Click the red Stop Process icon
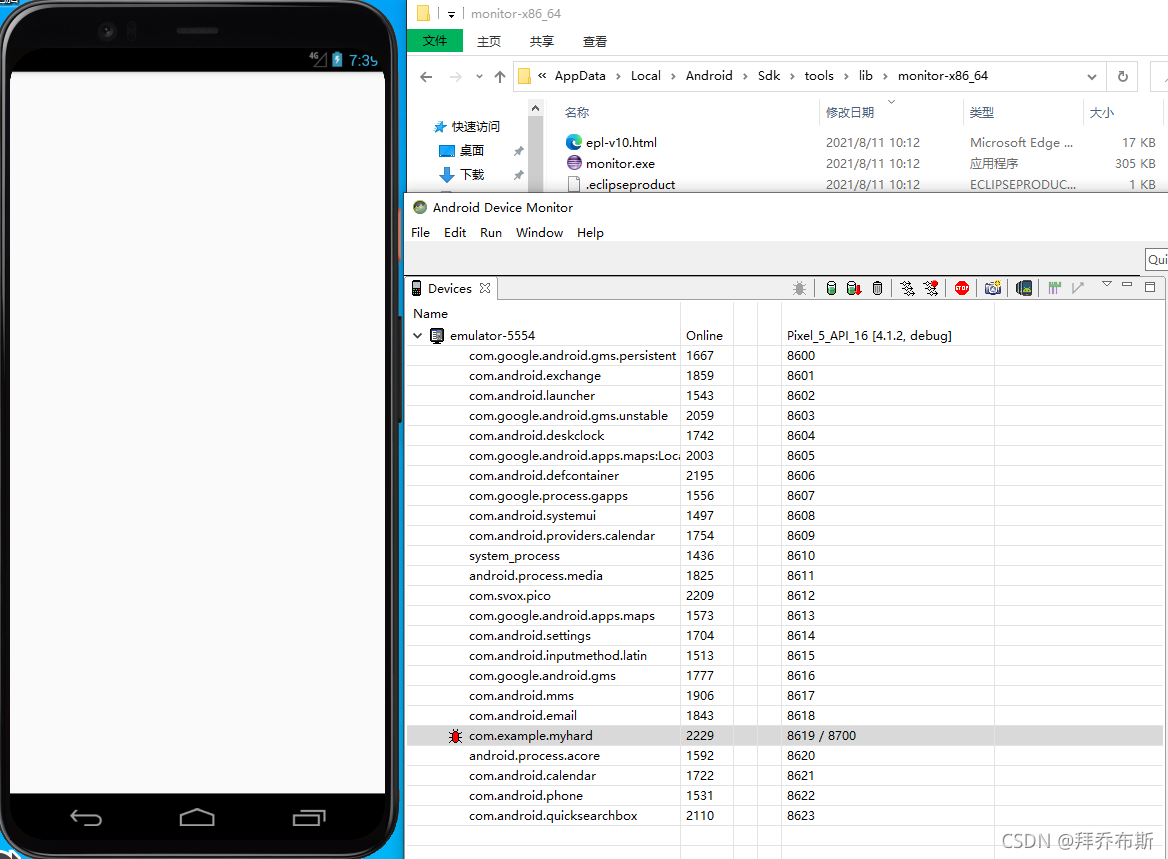 click(962, 288)
